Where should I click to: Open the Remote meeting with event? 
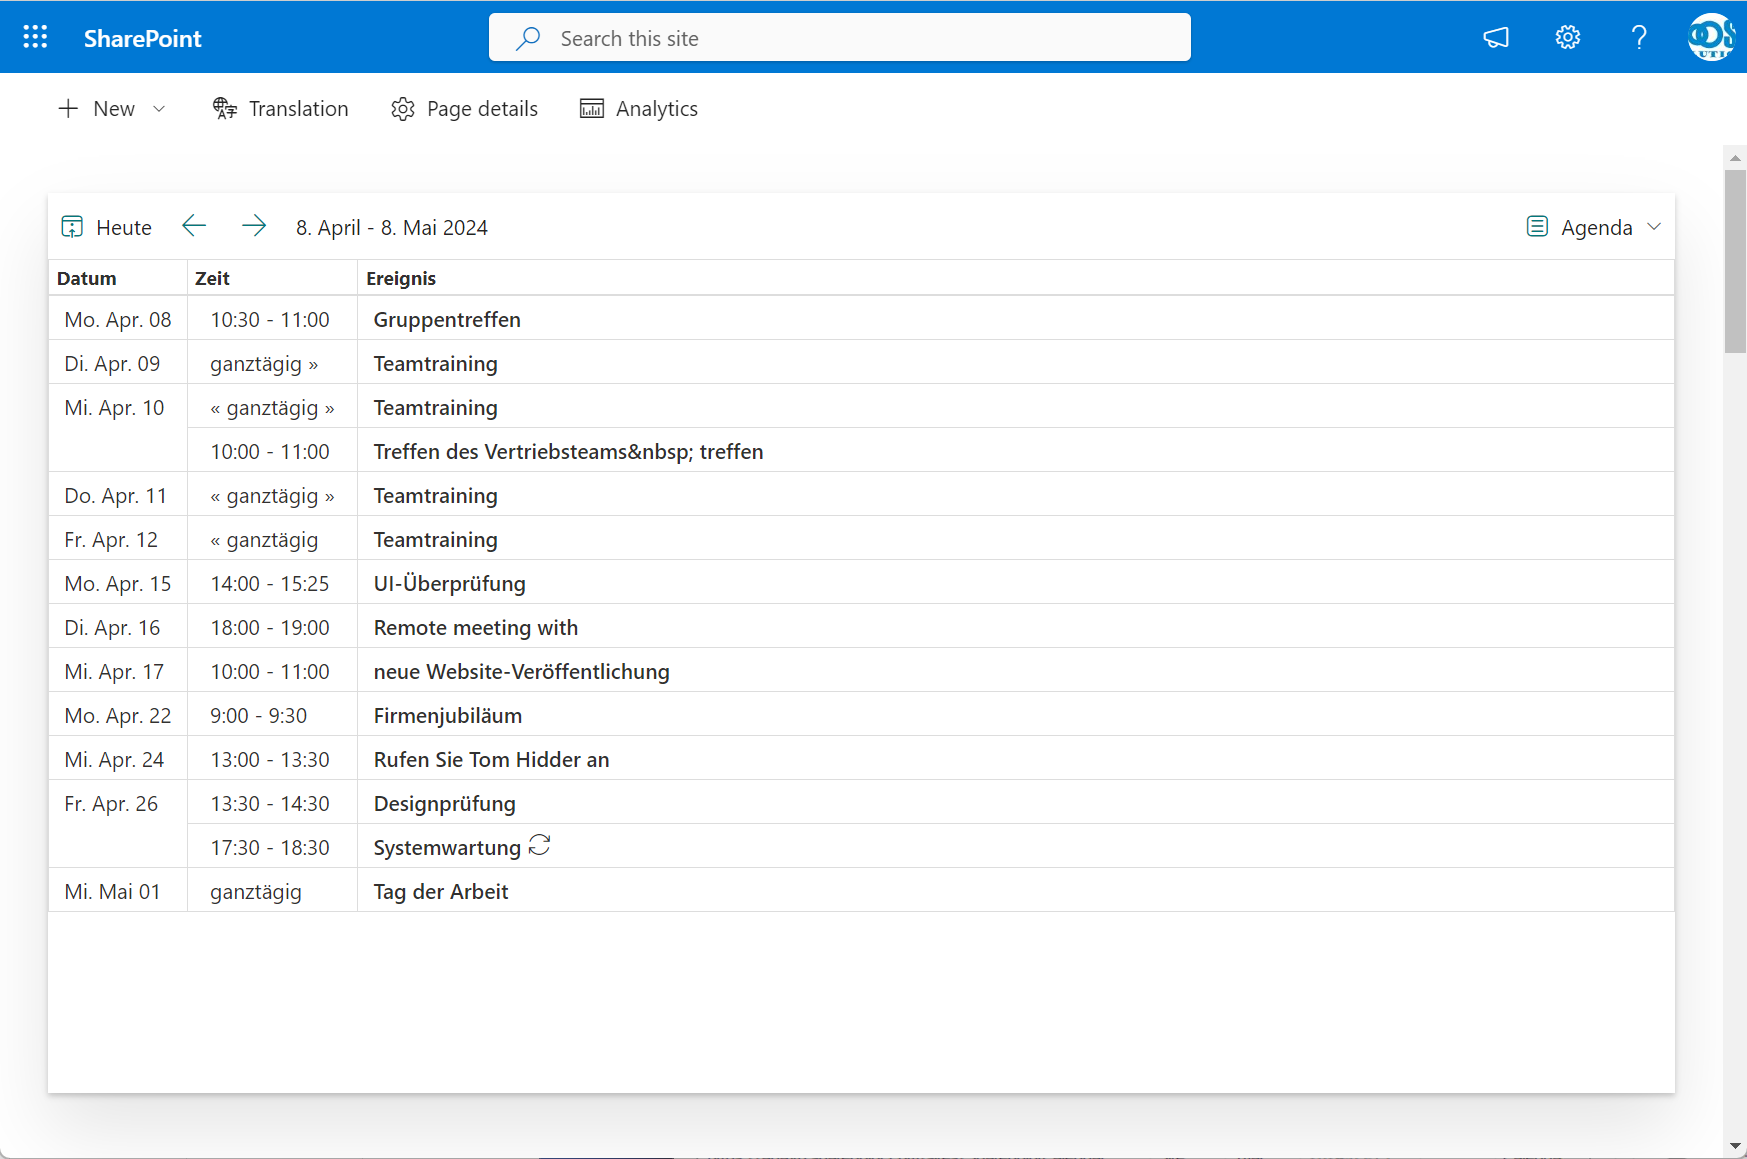click(476, 628)
